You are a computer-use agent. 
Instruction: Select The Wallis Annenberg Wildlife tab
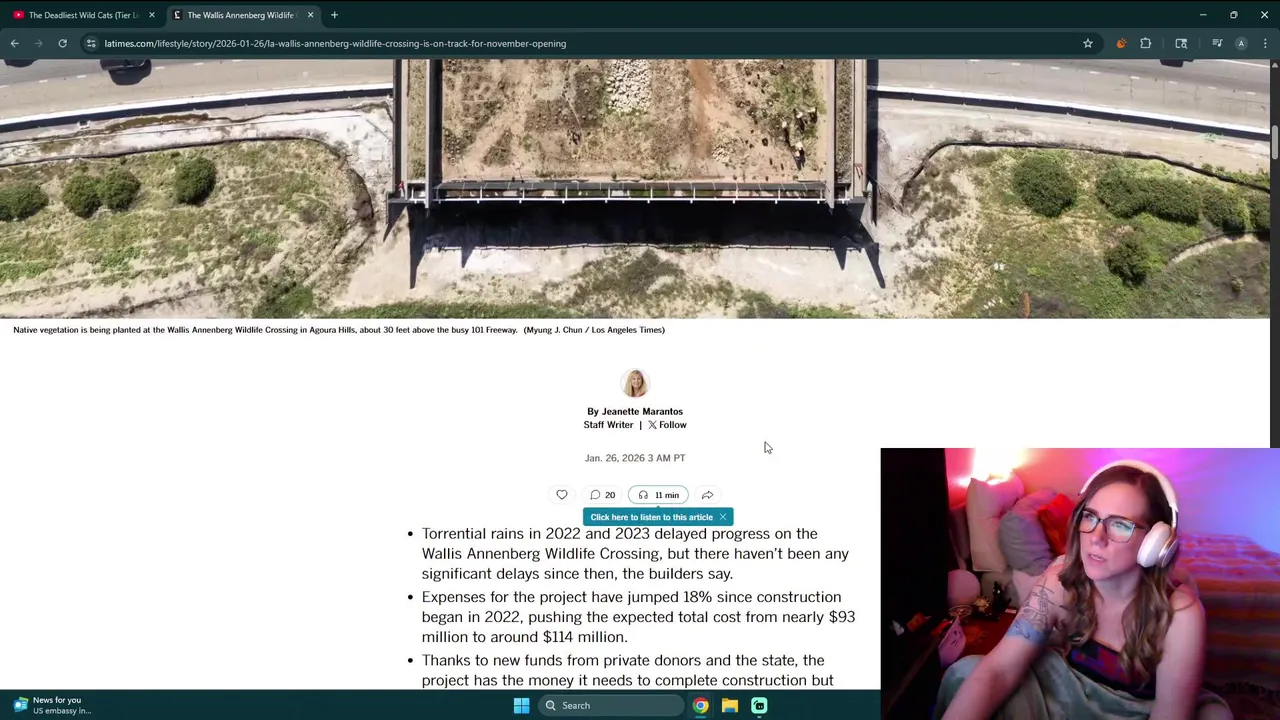[240, 15]
